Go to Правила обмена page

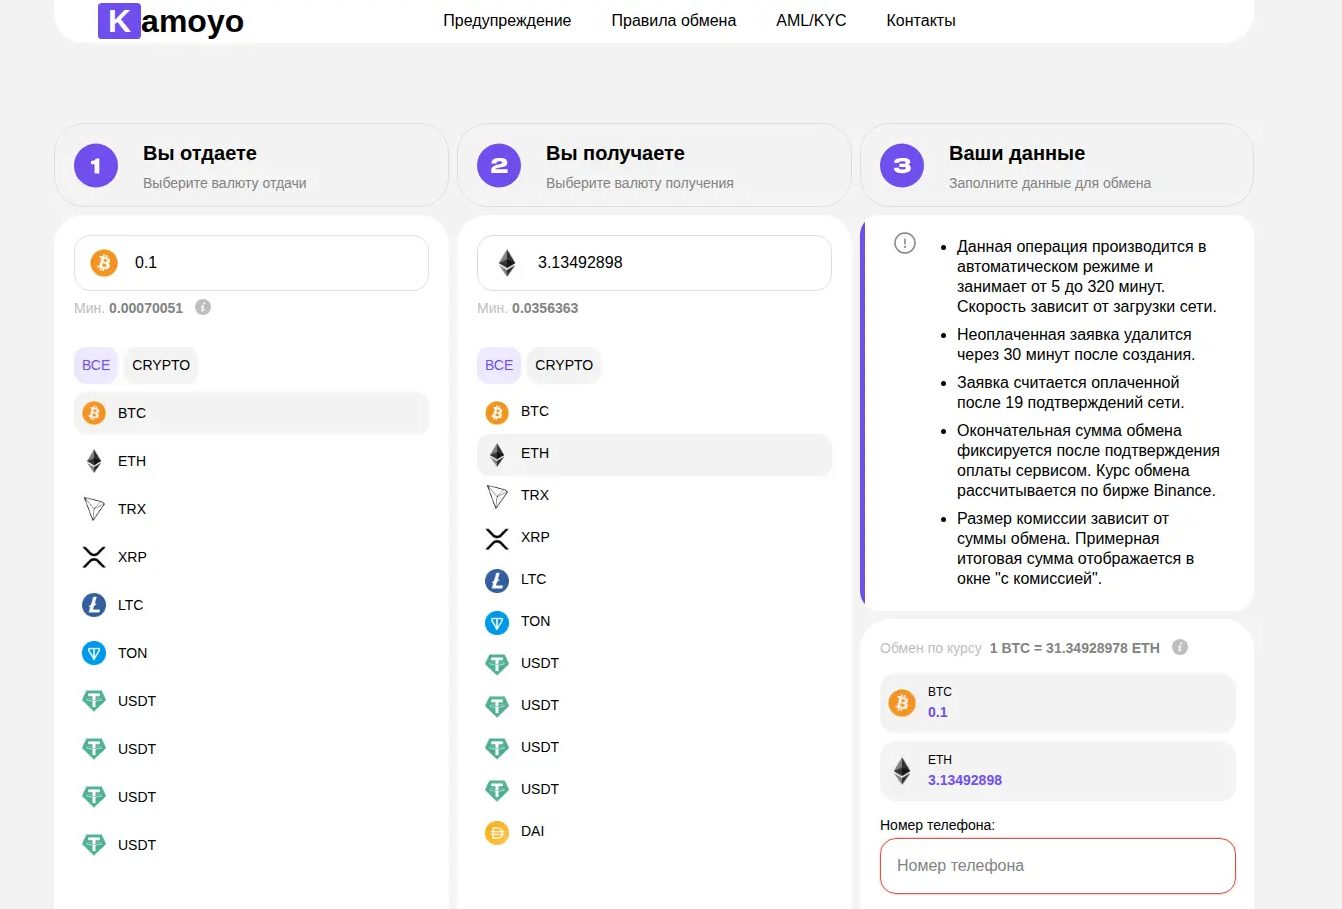[673, 20]
